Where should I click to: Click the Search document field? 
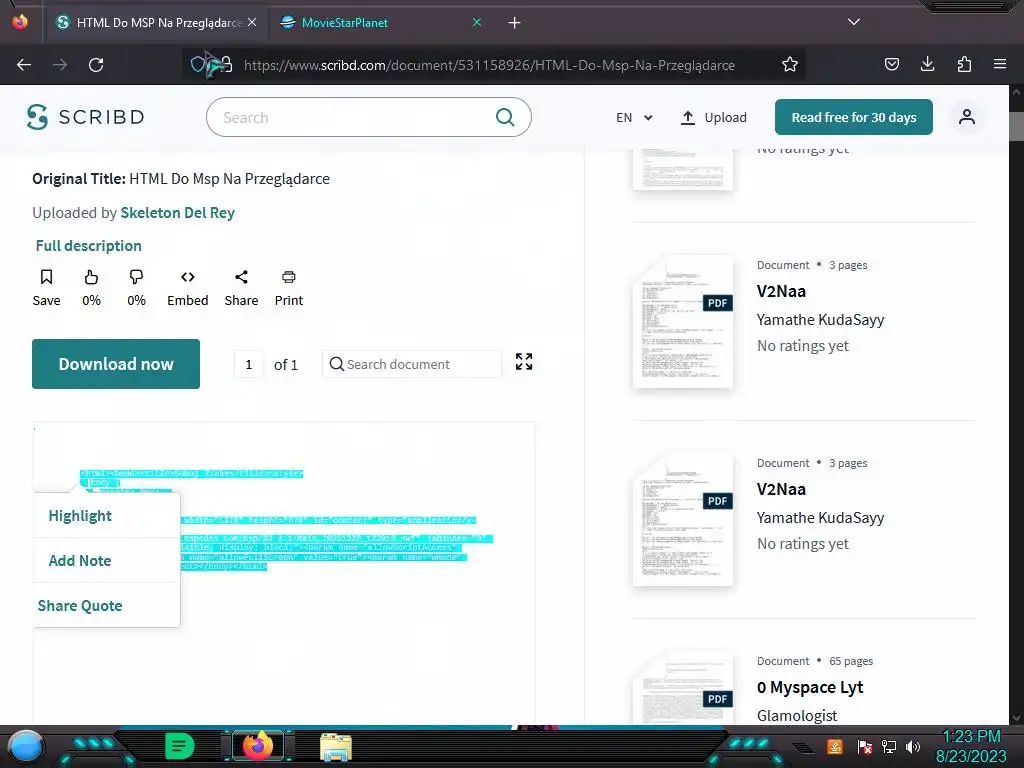(411, 364)
